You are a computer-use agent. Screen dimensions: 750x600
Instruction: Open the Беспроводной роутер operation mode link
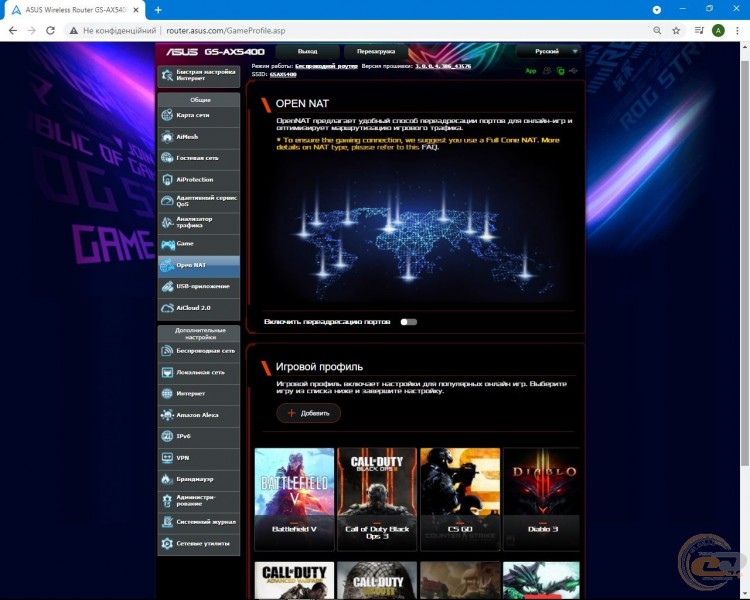click(x=326, y=66)
